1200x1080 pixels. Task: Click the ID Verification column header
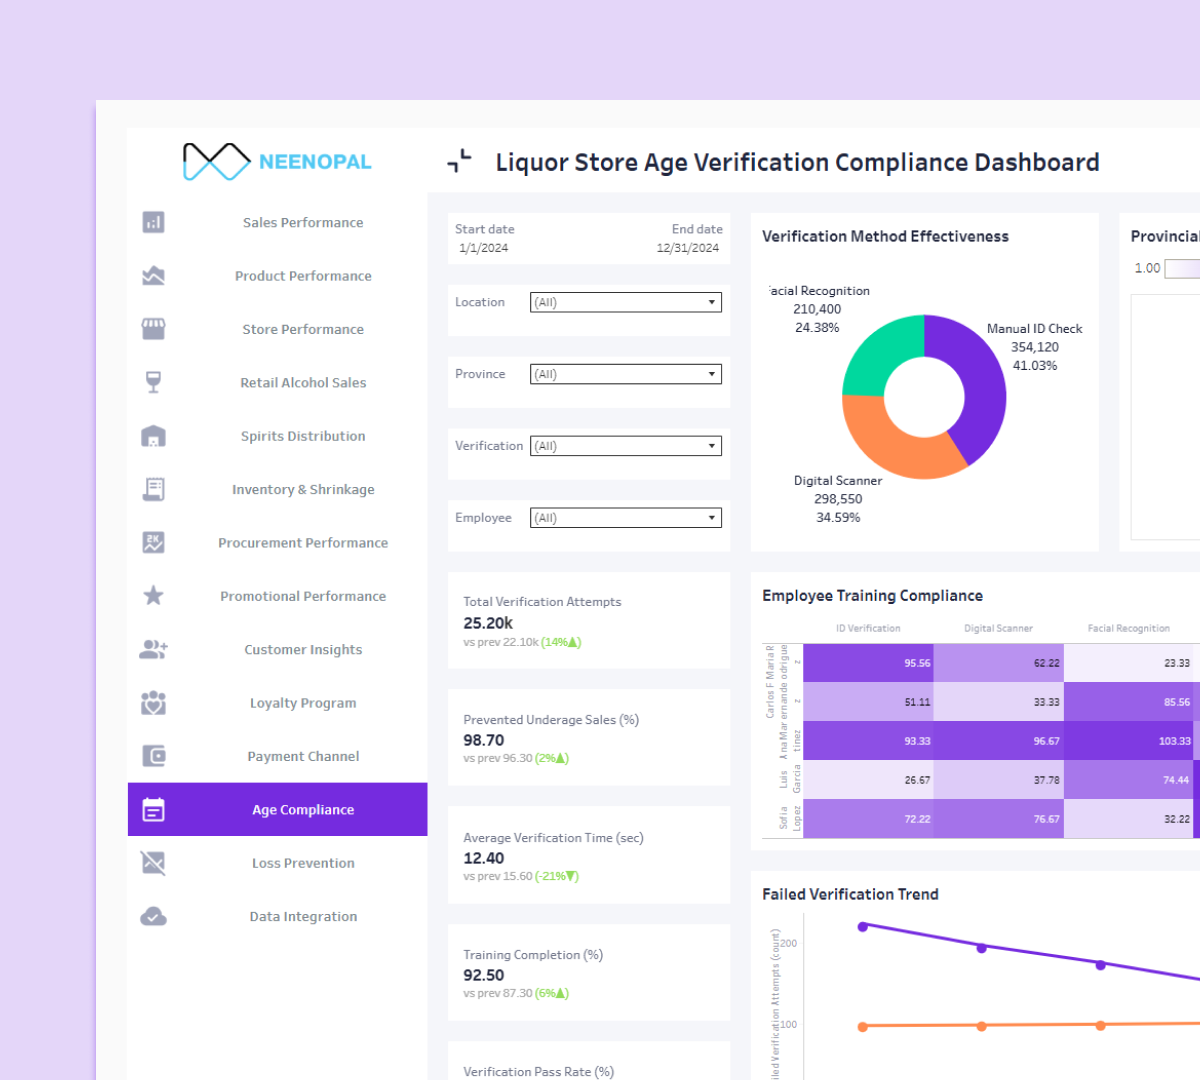click(868, 628)
